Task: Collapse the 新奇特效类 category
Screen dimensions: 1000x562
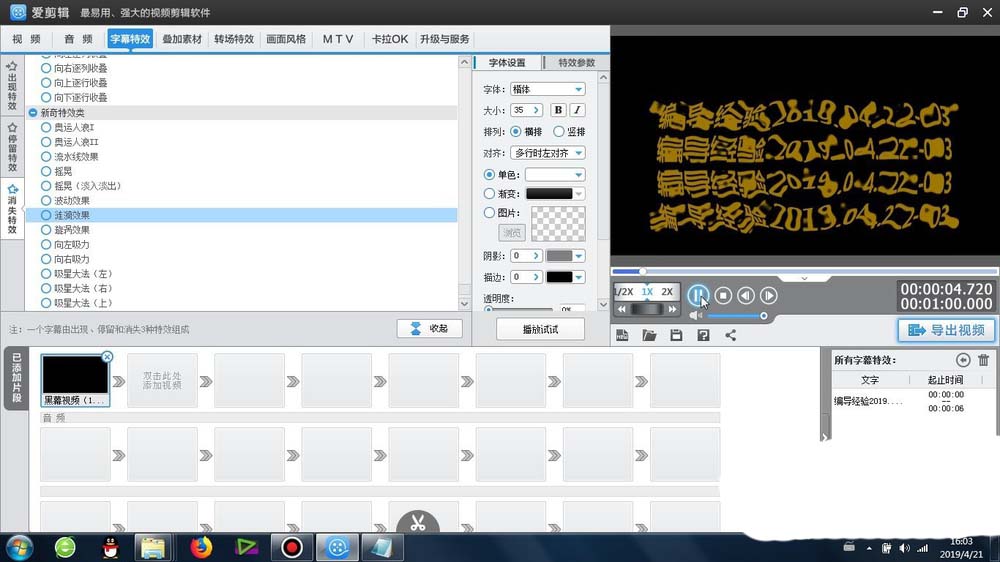Action: click(33, 112)
